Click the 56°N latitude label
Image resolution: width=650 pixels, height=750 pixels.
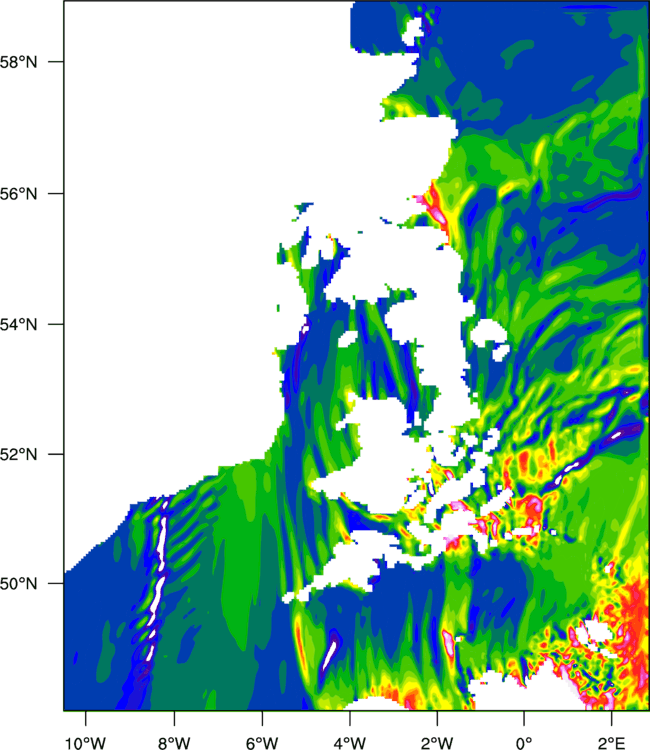pyautogui.click(x=18, y=194)
